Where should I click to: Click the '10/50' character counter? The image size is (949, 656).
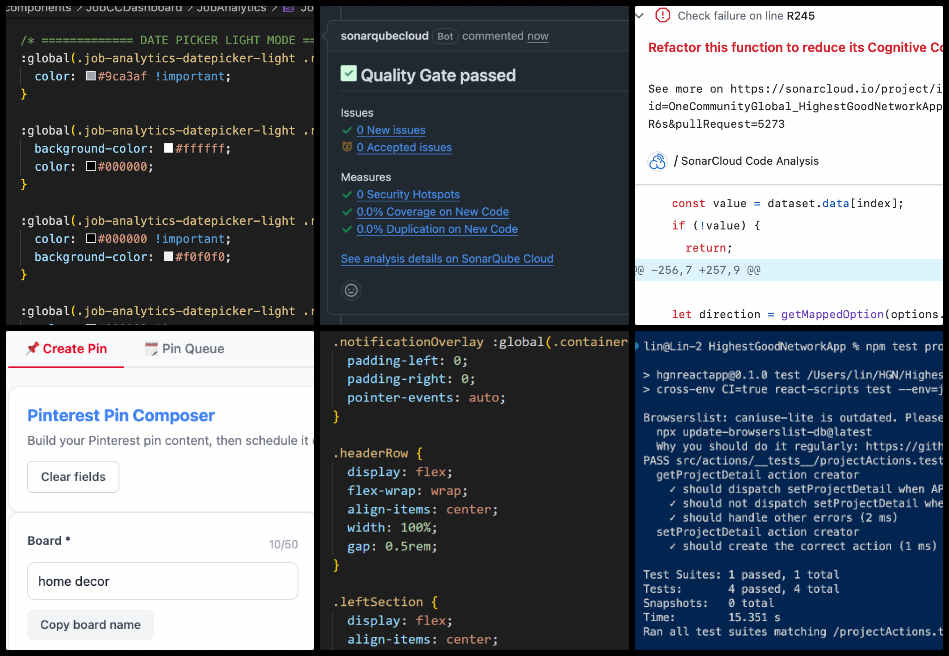click(x=283, y=545)
